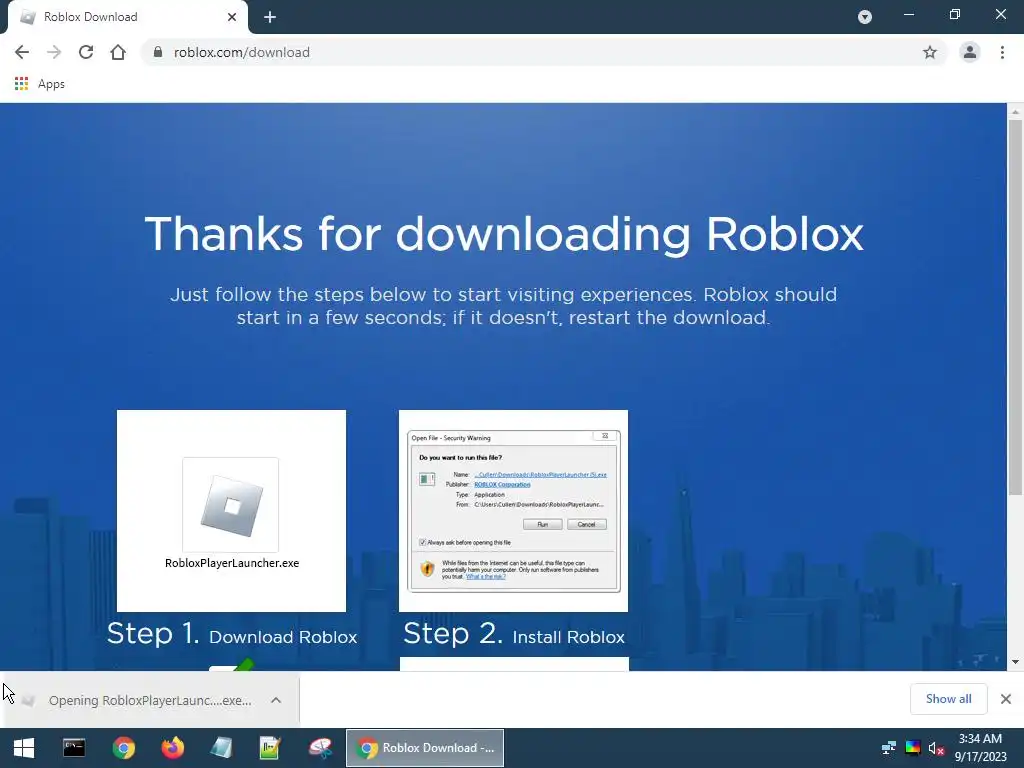Click the RobloxPlayerLauncher.exe step 1 thumbnail
This screenshot has height=768, width=1024.
tap(231, 511)
